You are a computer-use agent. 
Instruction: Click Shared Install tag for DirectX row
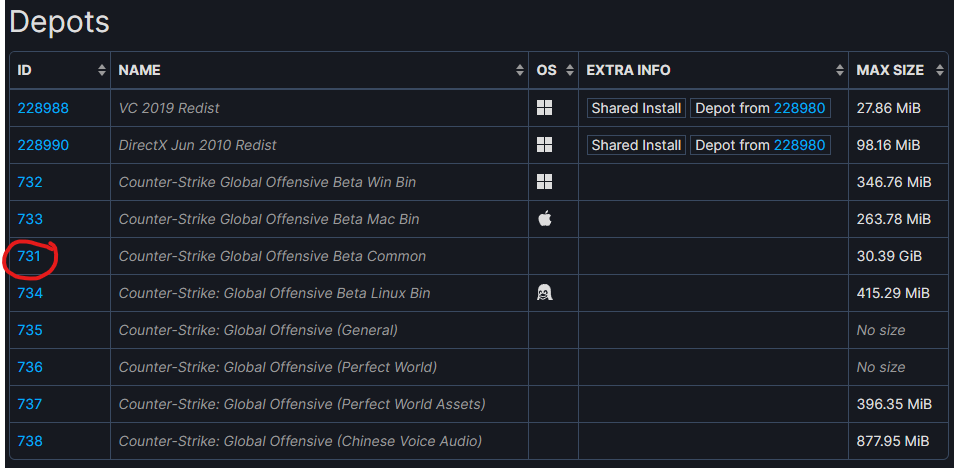(636, 145)
